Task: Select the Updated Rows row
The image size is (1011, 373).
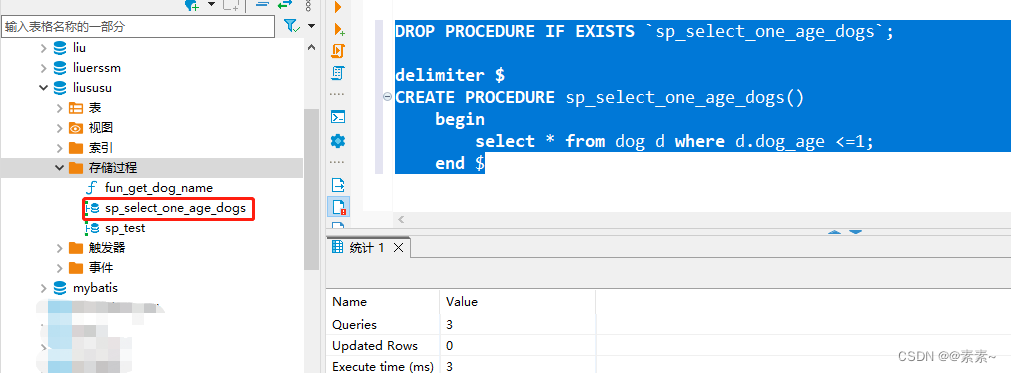Action: click(x=461, y=345)
